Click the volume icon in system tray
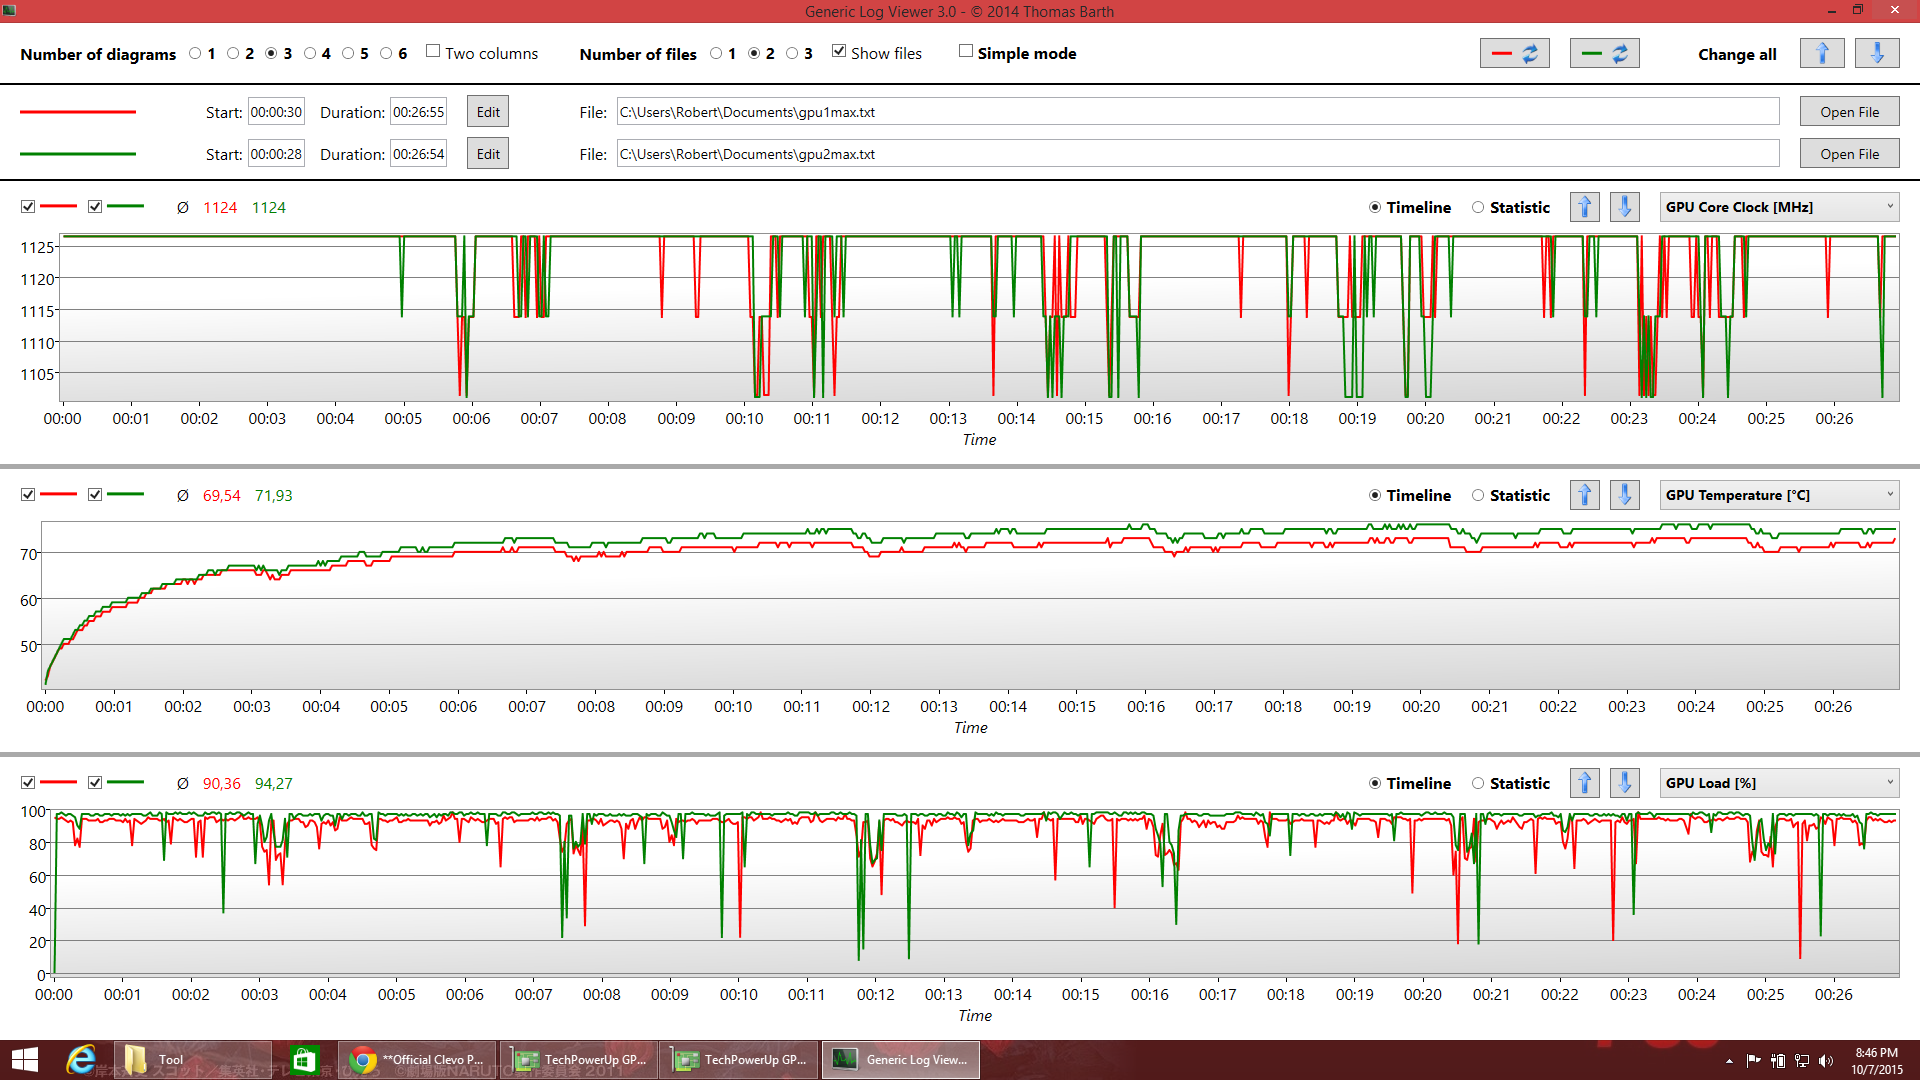 (x=1826, y=1061)
